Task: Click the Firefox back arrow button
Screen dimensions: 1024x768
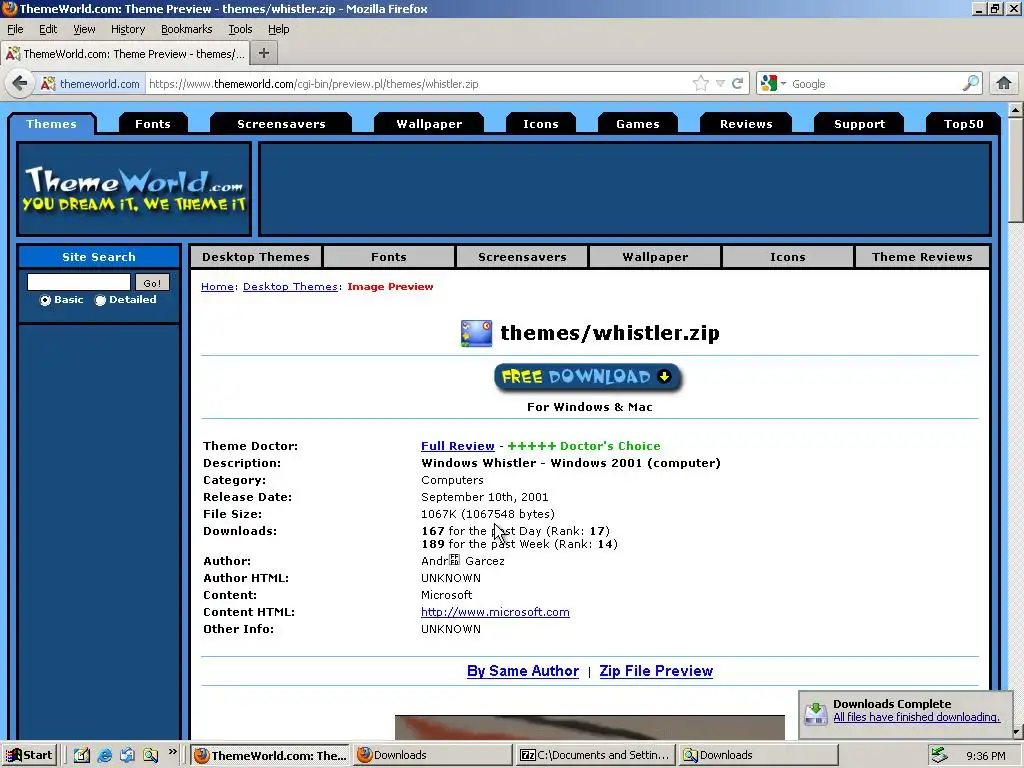Action: point(20,84)
